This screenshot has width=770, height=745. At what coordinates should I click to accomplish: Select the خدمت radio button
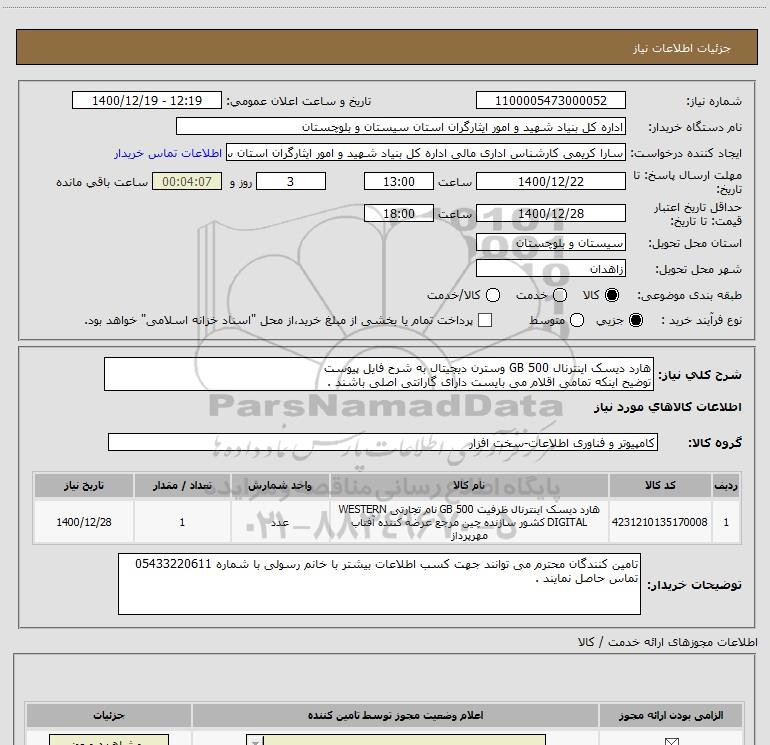point(560,295)
